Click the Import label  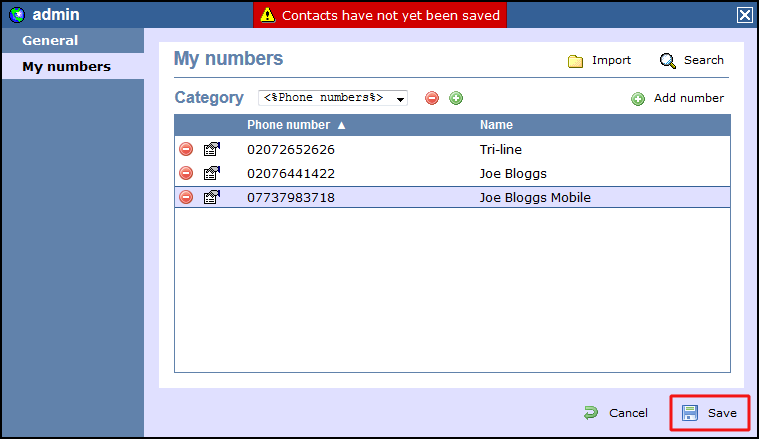[x=611, y=60]
